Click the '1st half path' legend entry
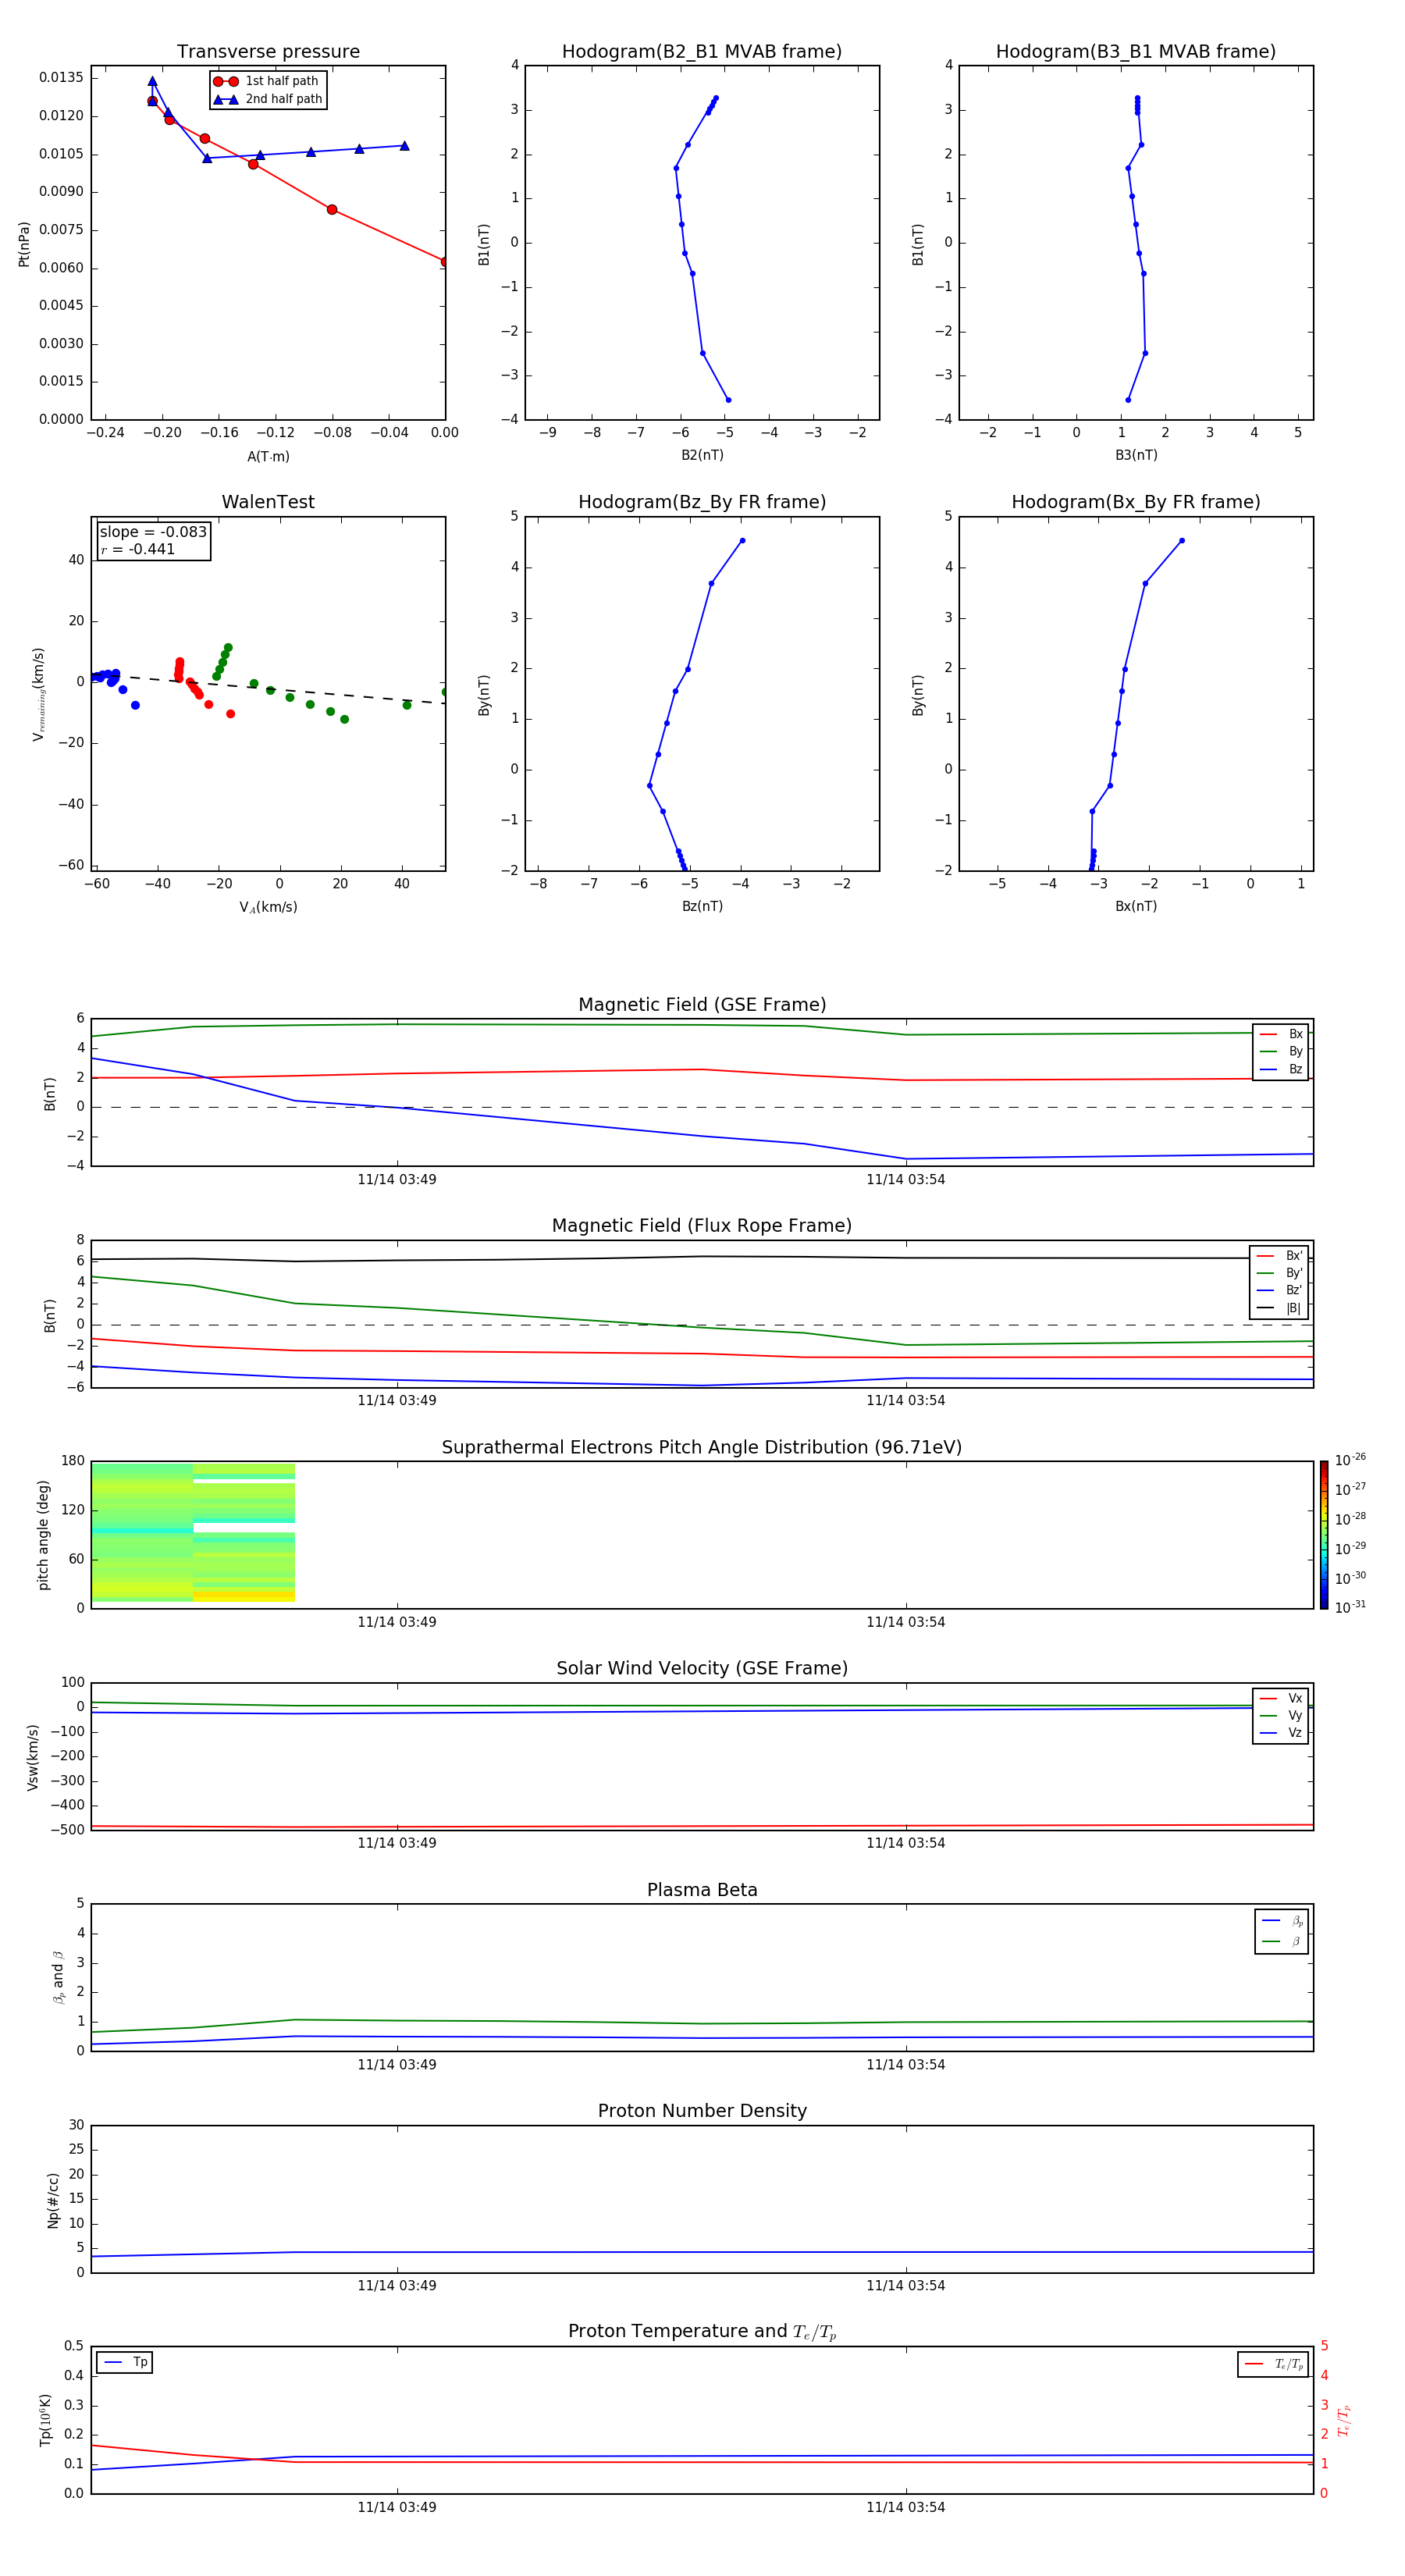This screenshot has width=1405, height=2576. click(x=266, y=81)
